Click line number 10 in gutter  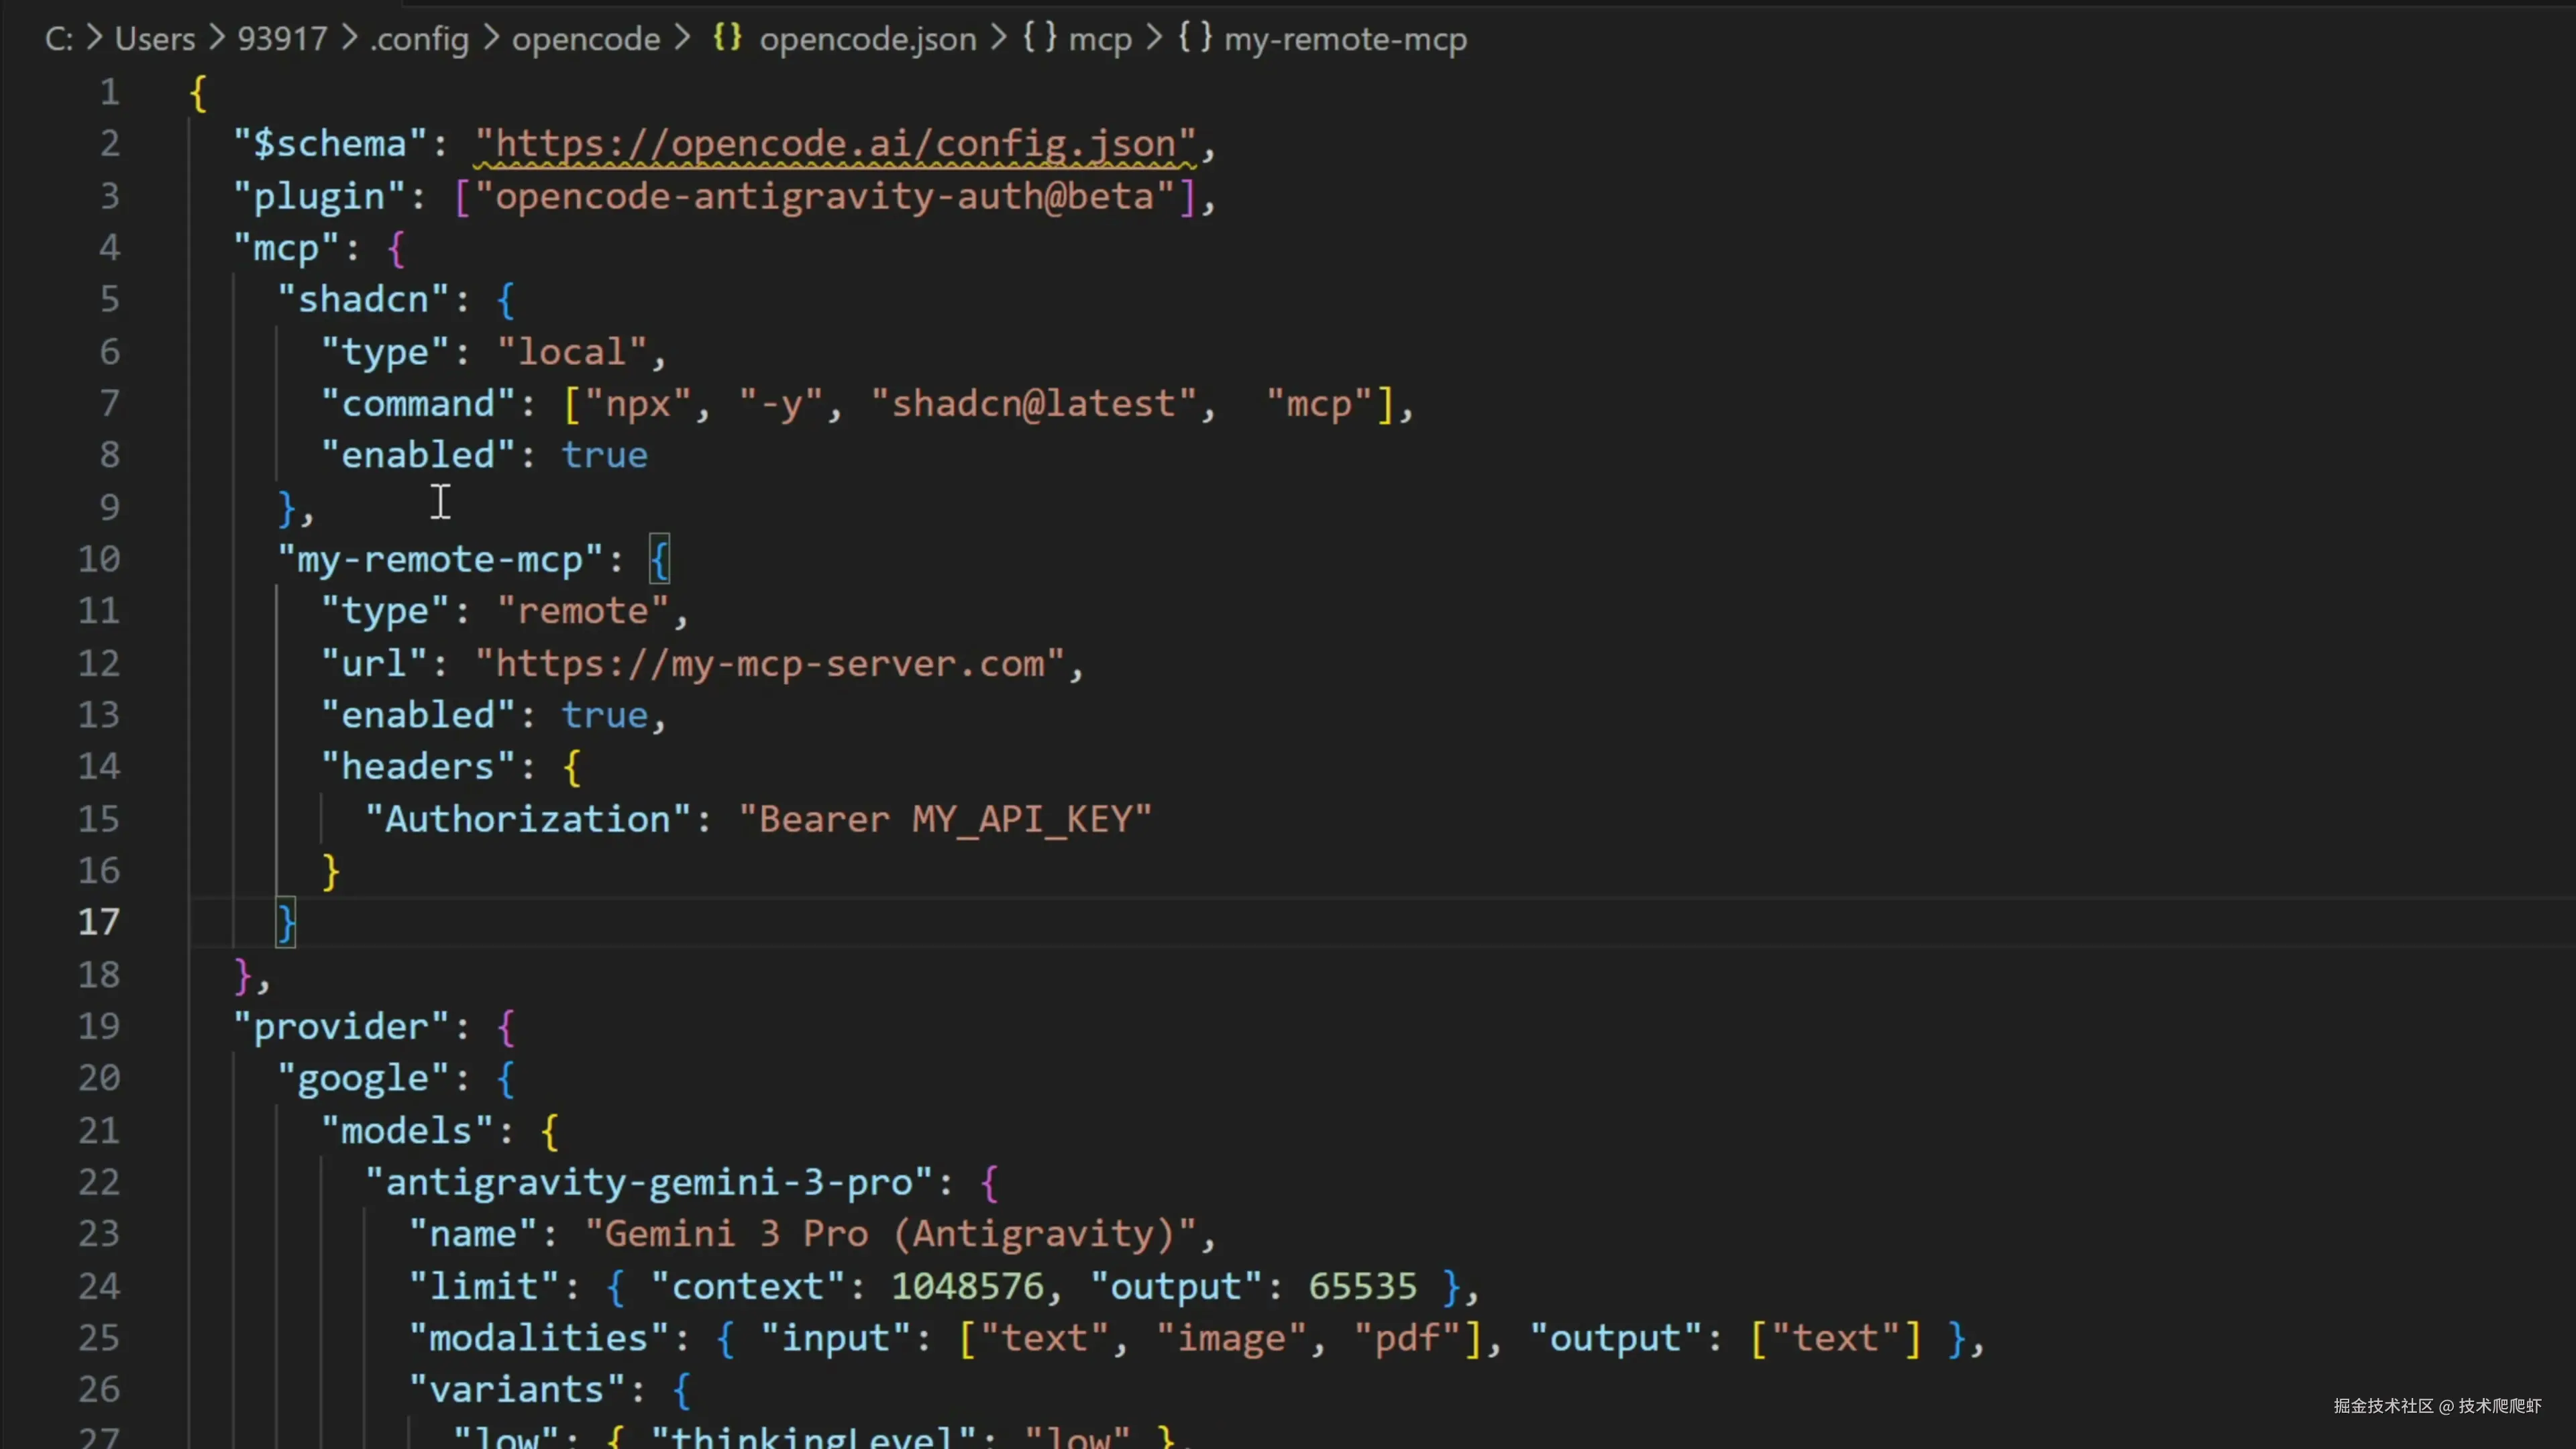pyautogui.click(x=99, y=559)
